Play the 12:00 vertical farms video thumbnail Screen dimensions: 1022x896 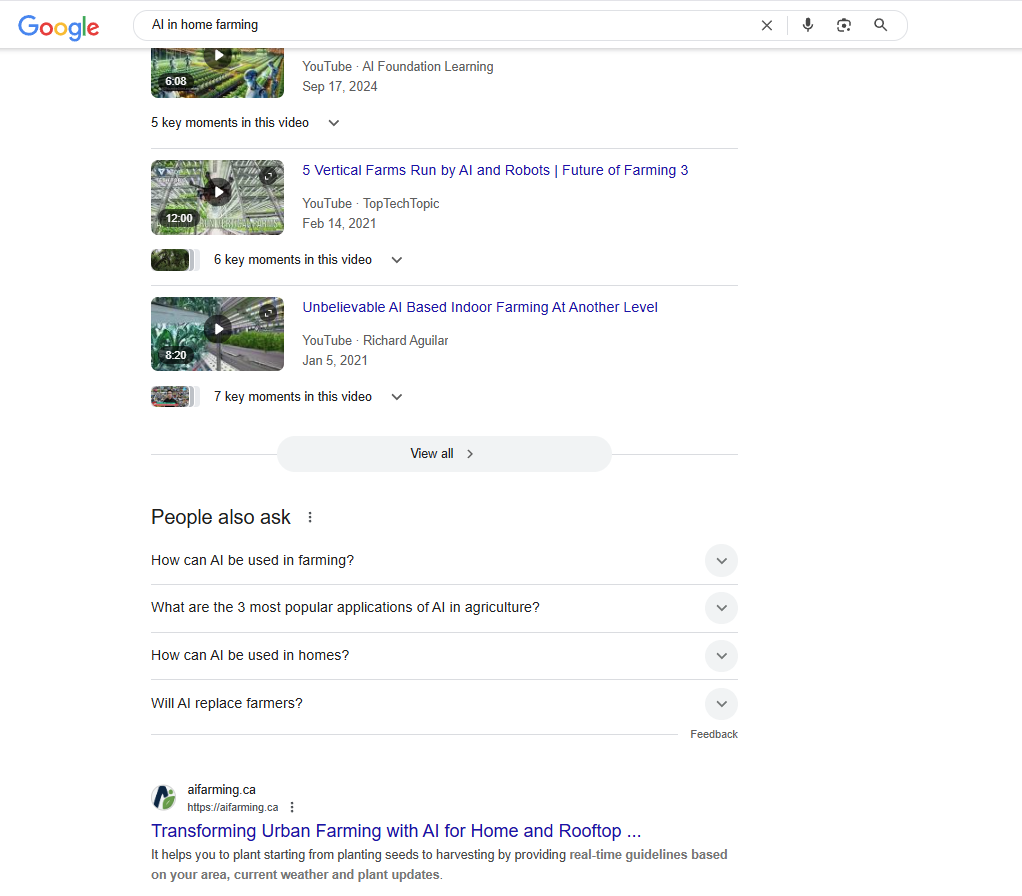pyautogui.click(x=217, y=197)
